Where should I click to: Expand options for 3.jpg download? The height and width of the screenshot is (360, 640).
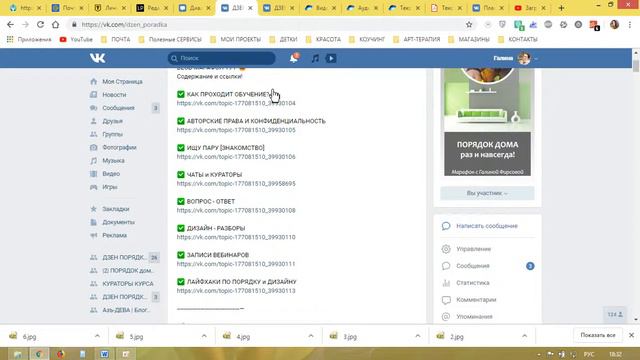click(418, 336)
